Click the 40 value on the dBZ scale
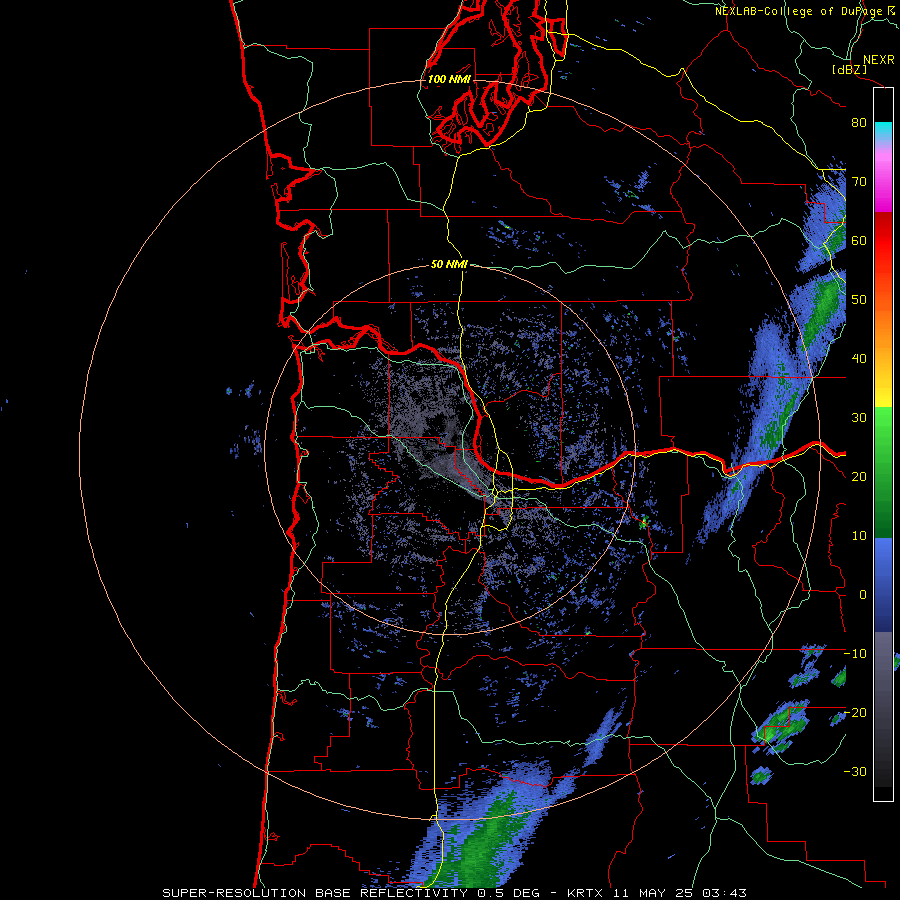 point(859,359)
